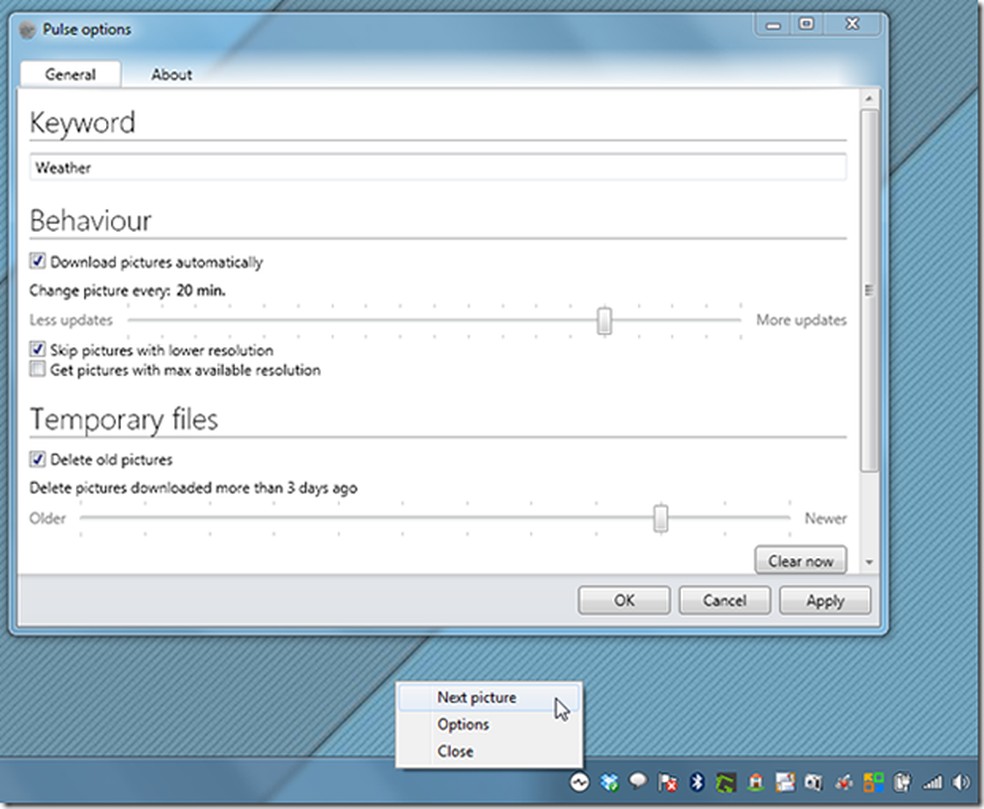The height and width of the screenshot is (809, 984).
Task: Uncheck Download pictures automatically
Action: [38, 261]
